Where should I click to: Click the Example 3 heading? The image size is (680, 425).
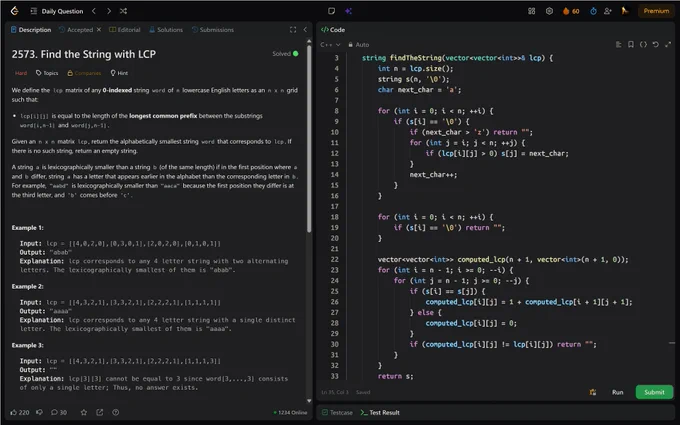(x=27, y=345)
